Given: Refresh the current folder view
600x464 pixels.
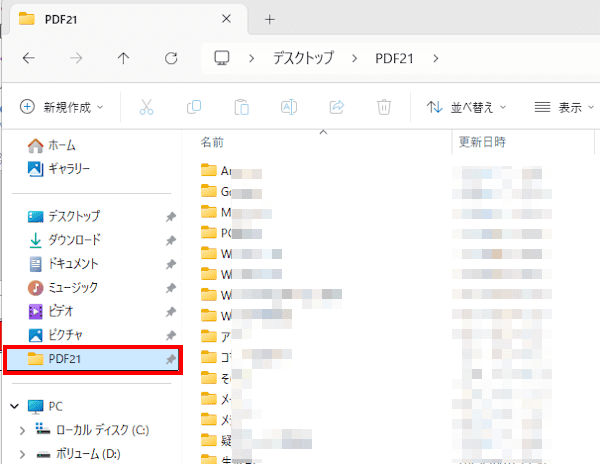Looking at the screenshot, I should [x=171, y=58].
